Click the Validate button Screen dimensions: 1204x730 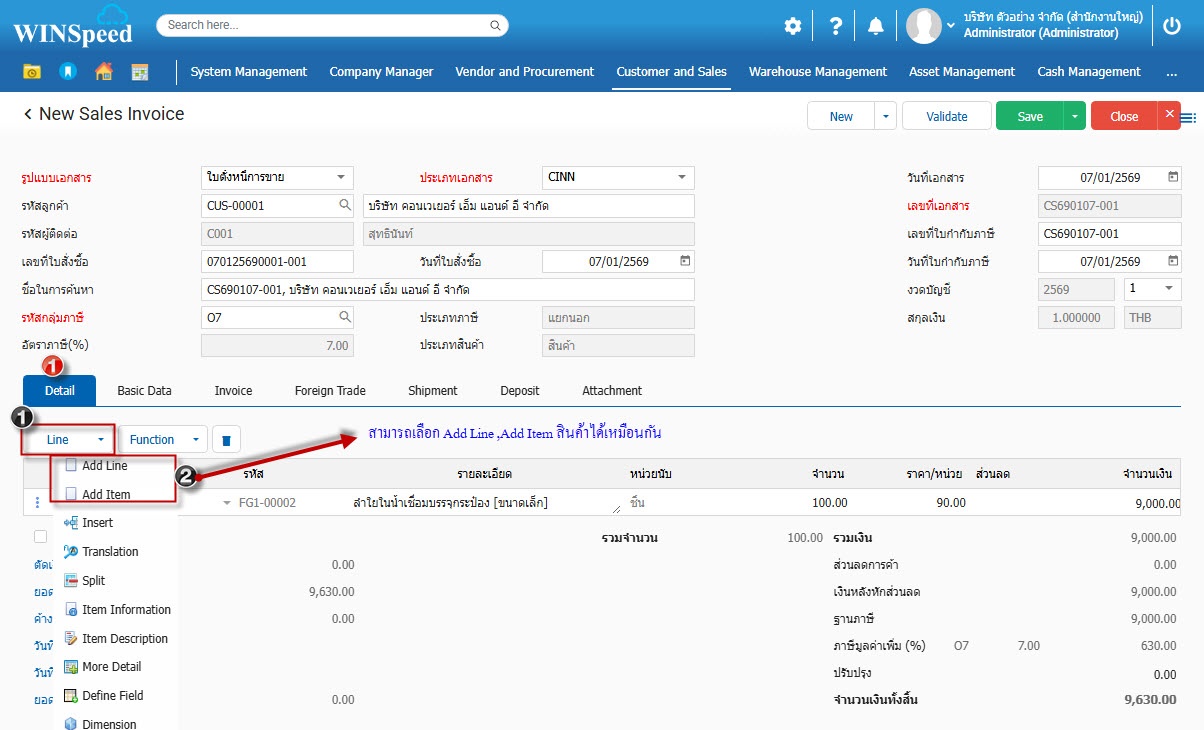946,117
